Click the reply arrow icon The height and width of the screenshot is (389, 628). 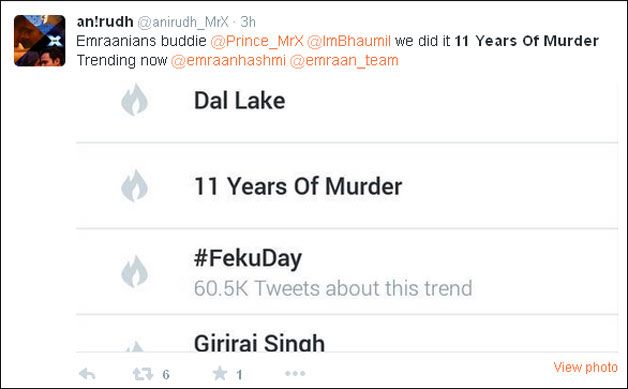pyautogui.click(x=87, y=374)
